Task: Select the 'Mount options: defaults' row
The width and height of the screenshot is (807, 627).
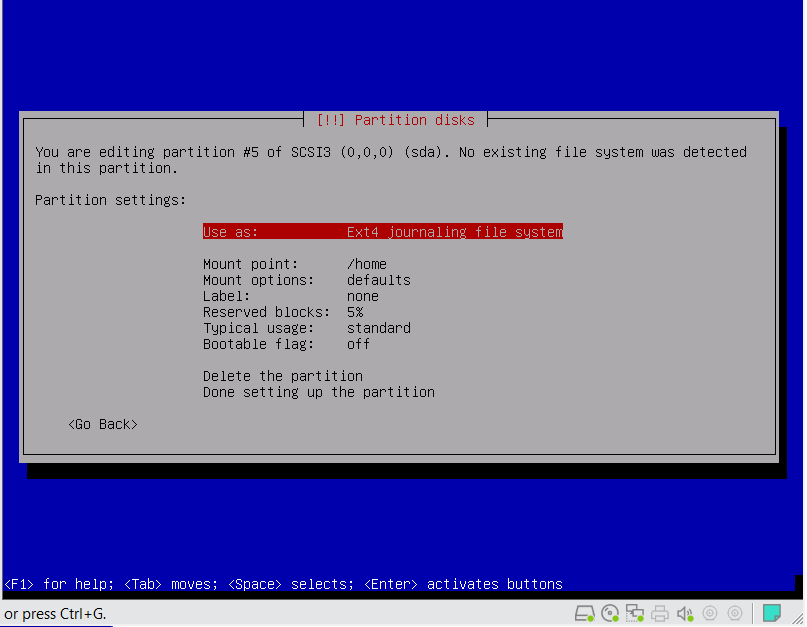Action: tap(307, 280)
